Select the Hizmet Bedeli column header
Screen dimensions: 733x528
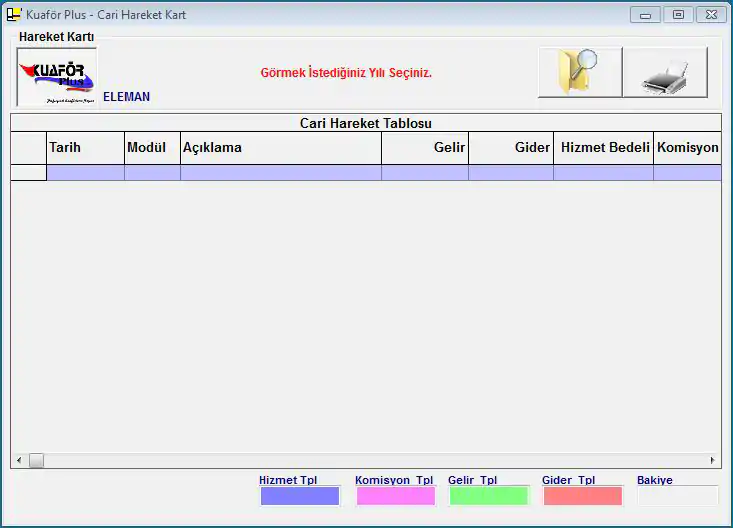603,148
